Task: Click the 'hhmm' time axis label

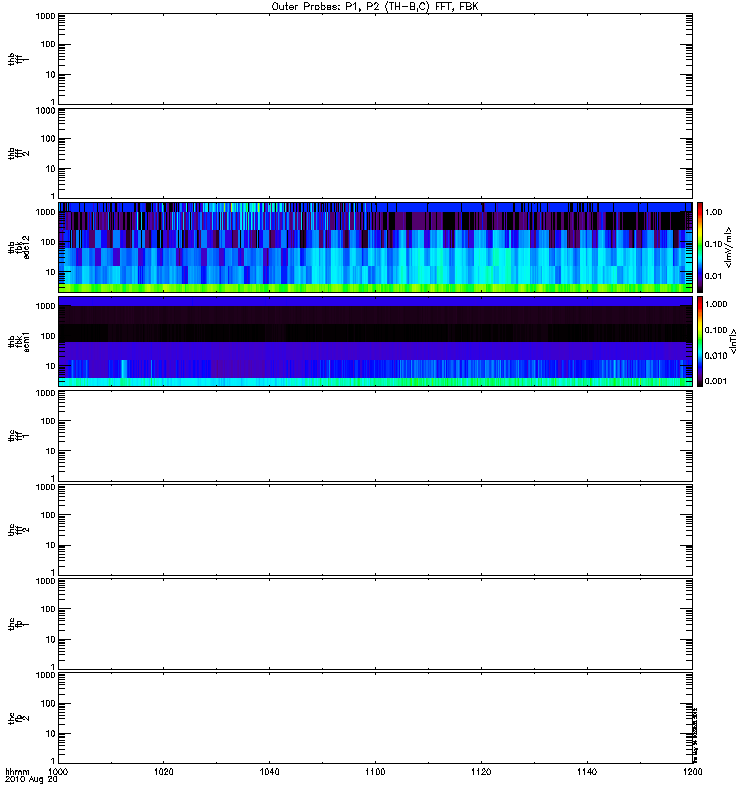Action: pos(17,771)
